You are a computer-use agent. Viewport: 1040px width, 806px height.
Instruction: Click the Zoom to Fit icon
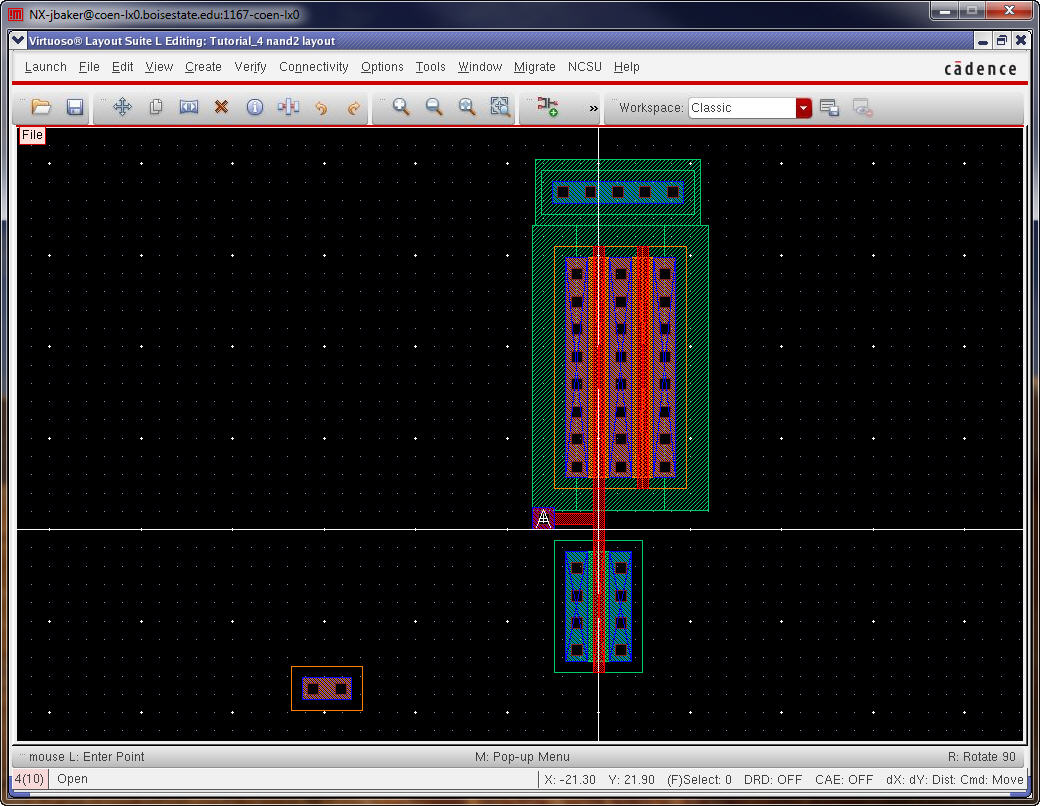coord(467,107)
